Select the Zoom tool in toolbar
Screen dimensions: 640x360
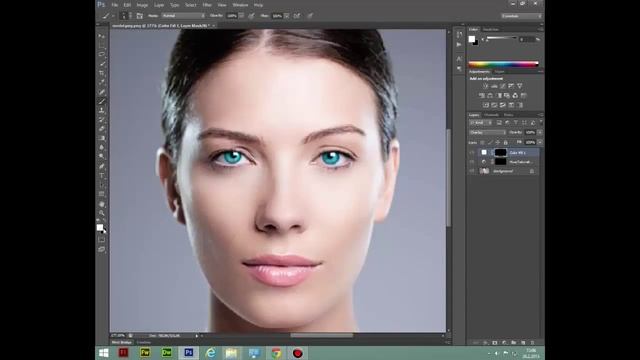(102, 213)
